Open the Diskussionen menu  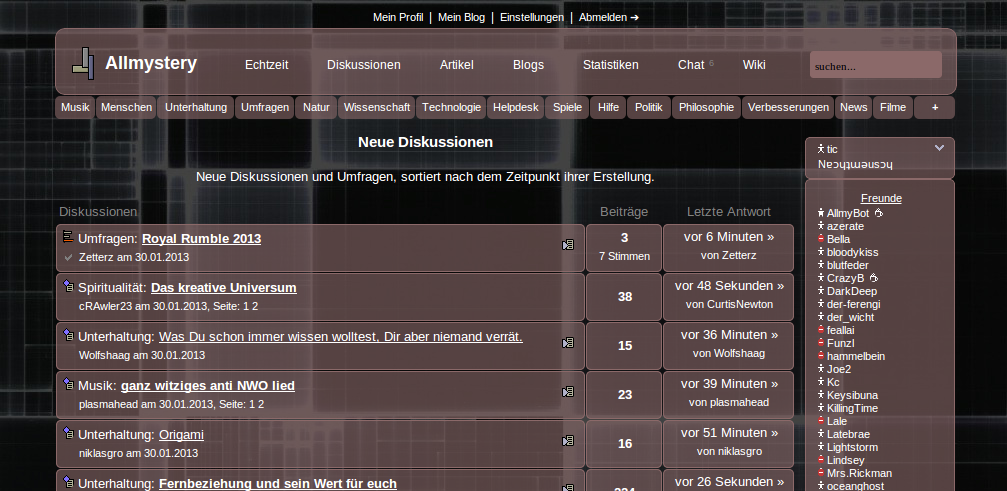(x=363, y=65)
